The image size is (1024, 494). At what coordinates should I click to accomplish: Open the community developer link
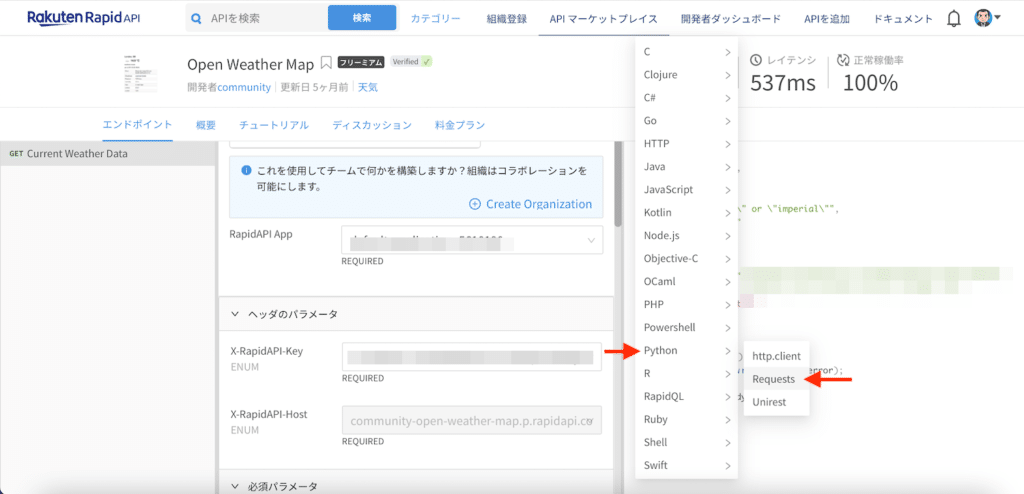coord(244,87)
